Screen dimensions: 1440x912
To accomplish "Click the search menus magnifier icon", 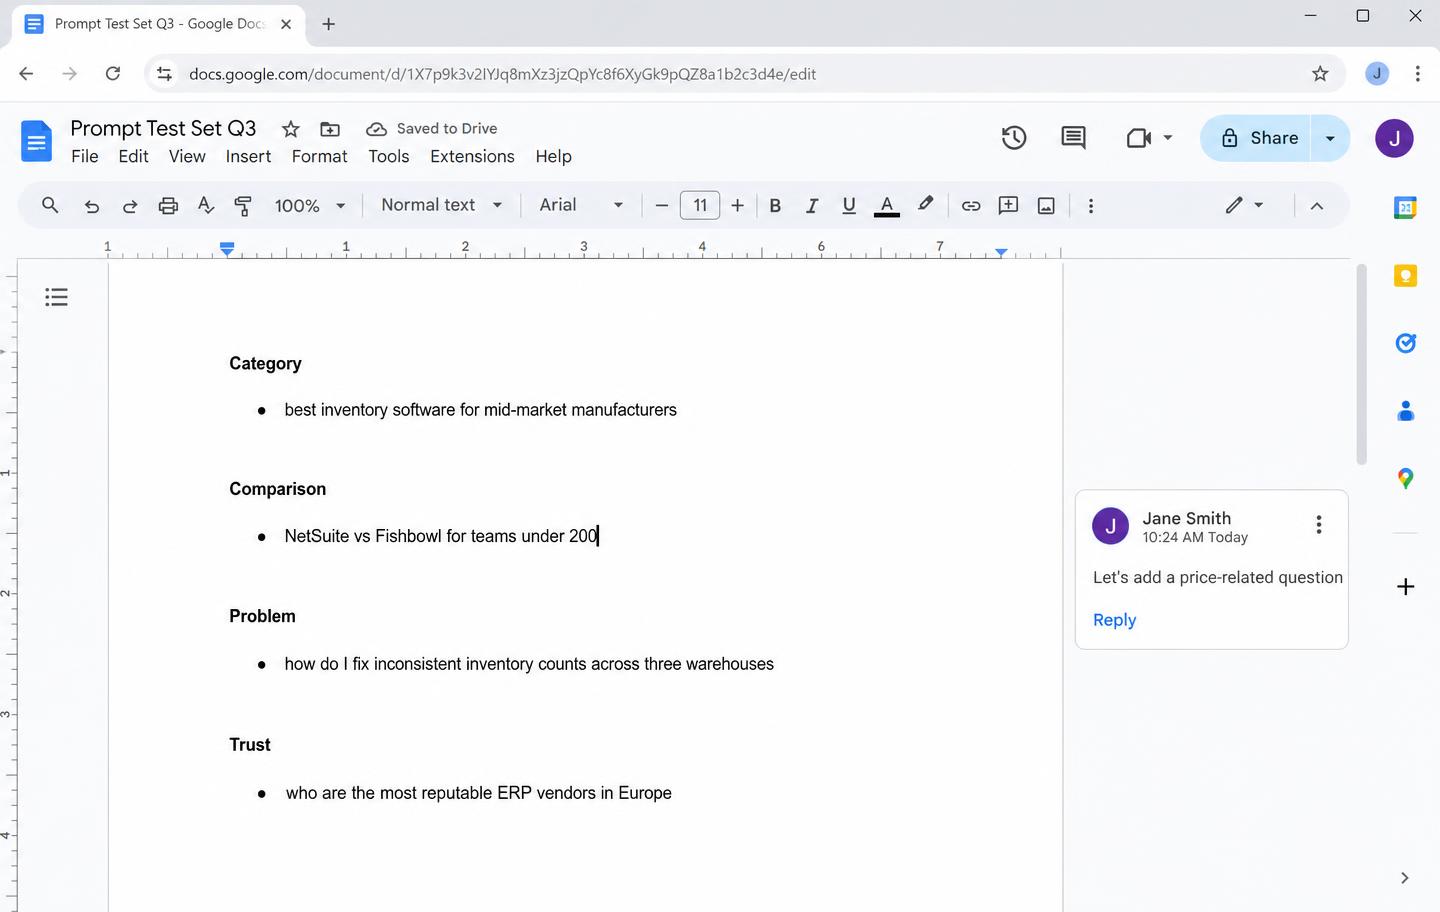I will tap(50, 205).
